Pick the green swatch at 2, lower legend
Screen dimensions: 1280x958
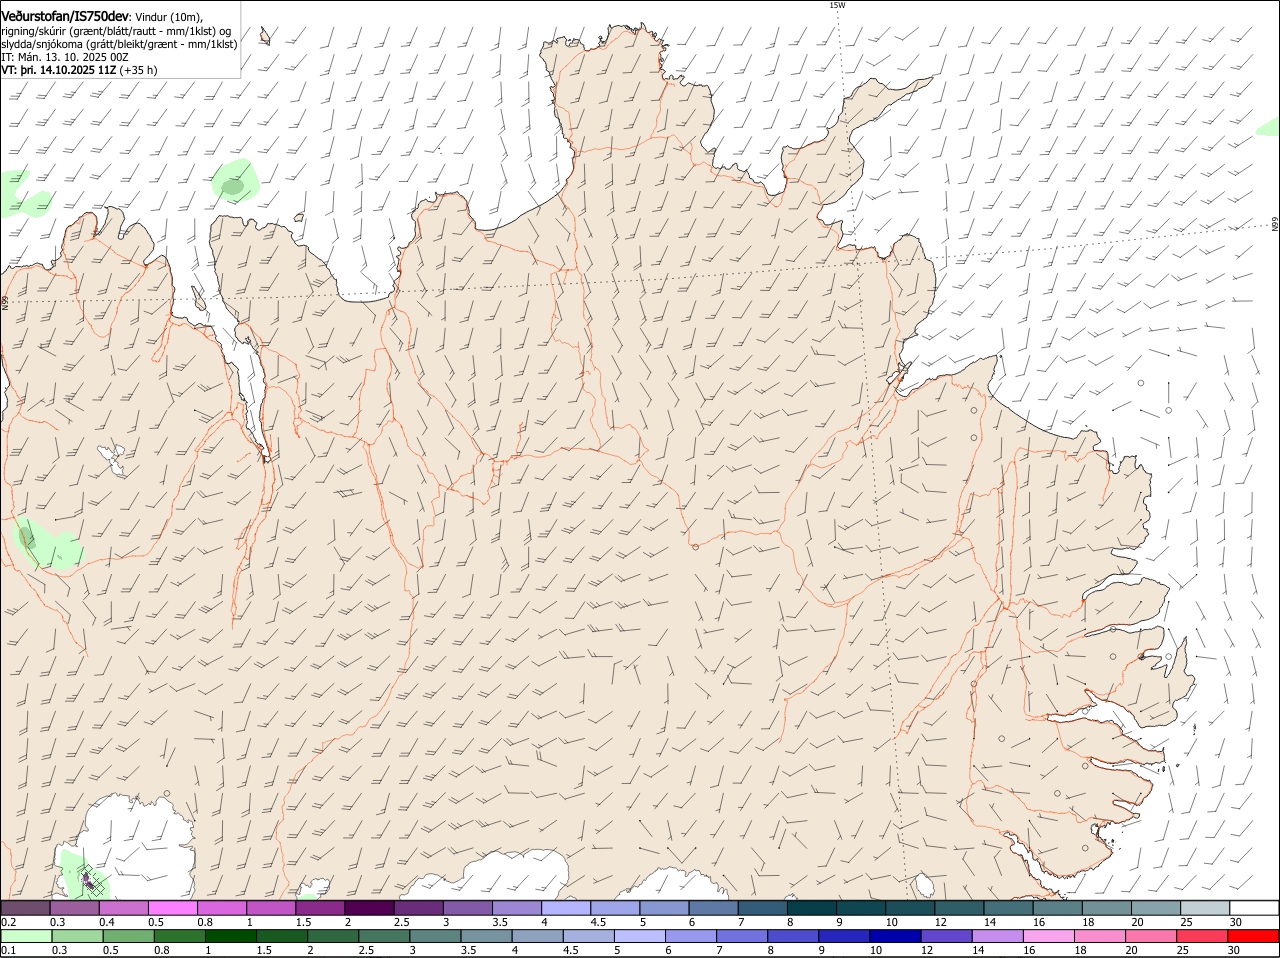[333, 936]
